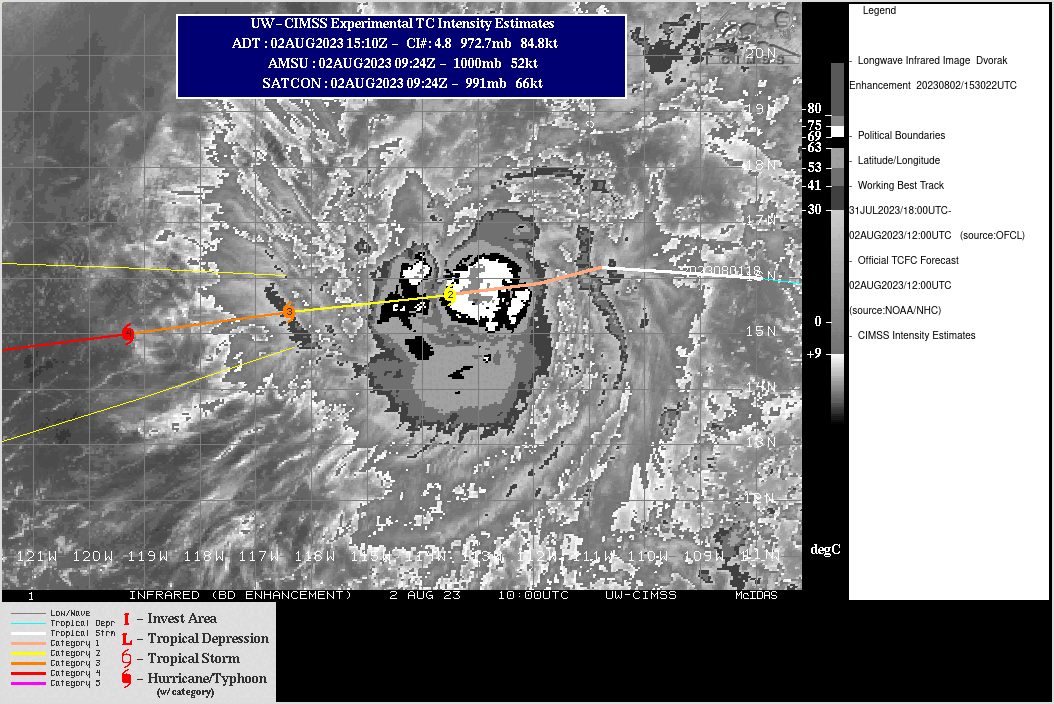Click the Tropical Storm symbol in key
The image size is (1054, 704).
coord(126,658)
